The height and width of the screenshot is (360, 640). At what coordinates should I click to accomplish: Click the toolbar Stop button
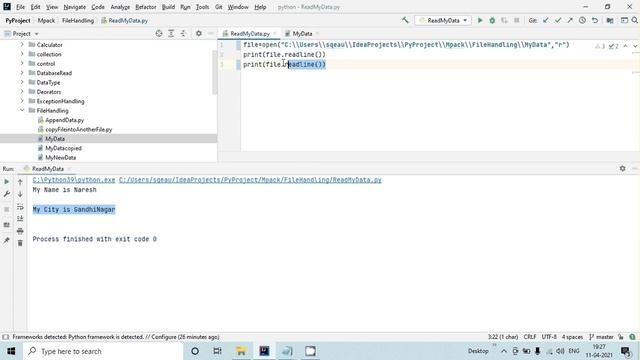(517, 20)
